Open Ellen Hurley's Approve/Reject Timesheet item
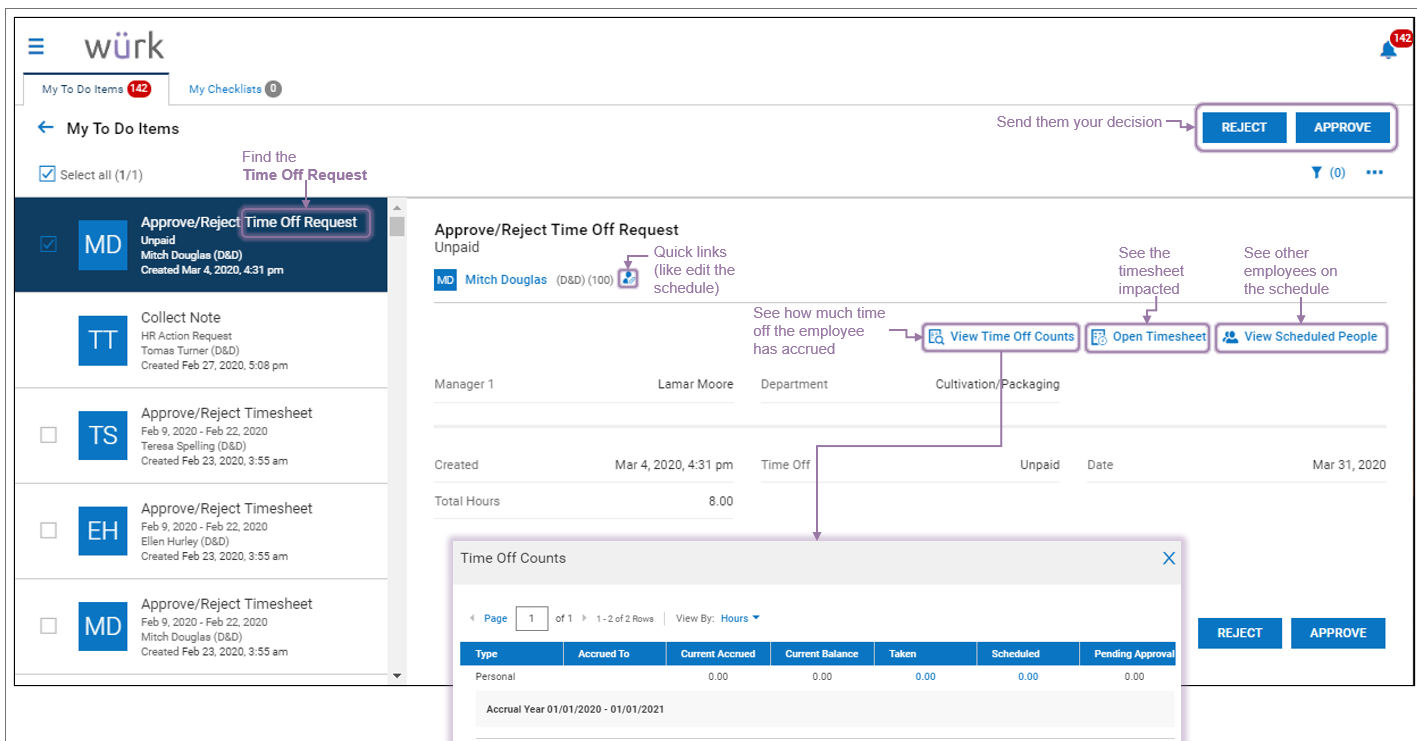 pyautogui.click(x=201, y=531)
